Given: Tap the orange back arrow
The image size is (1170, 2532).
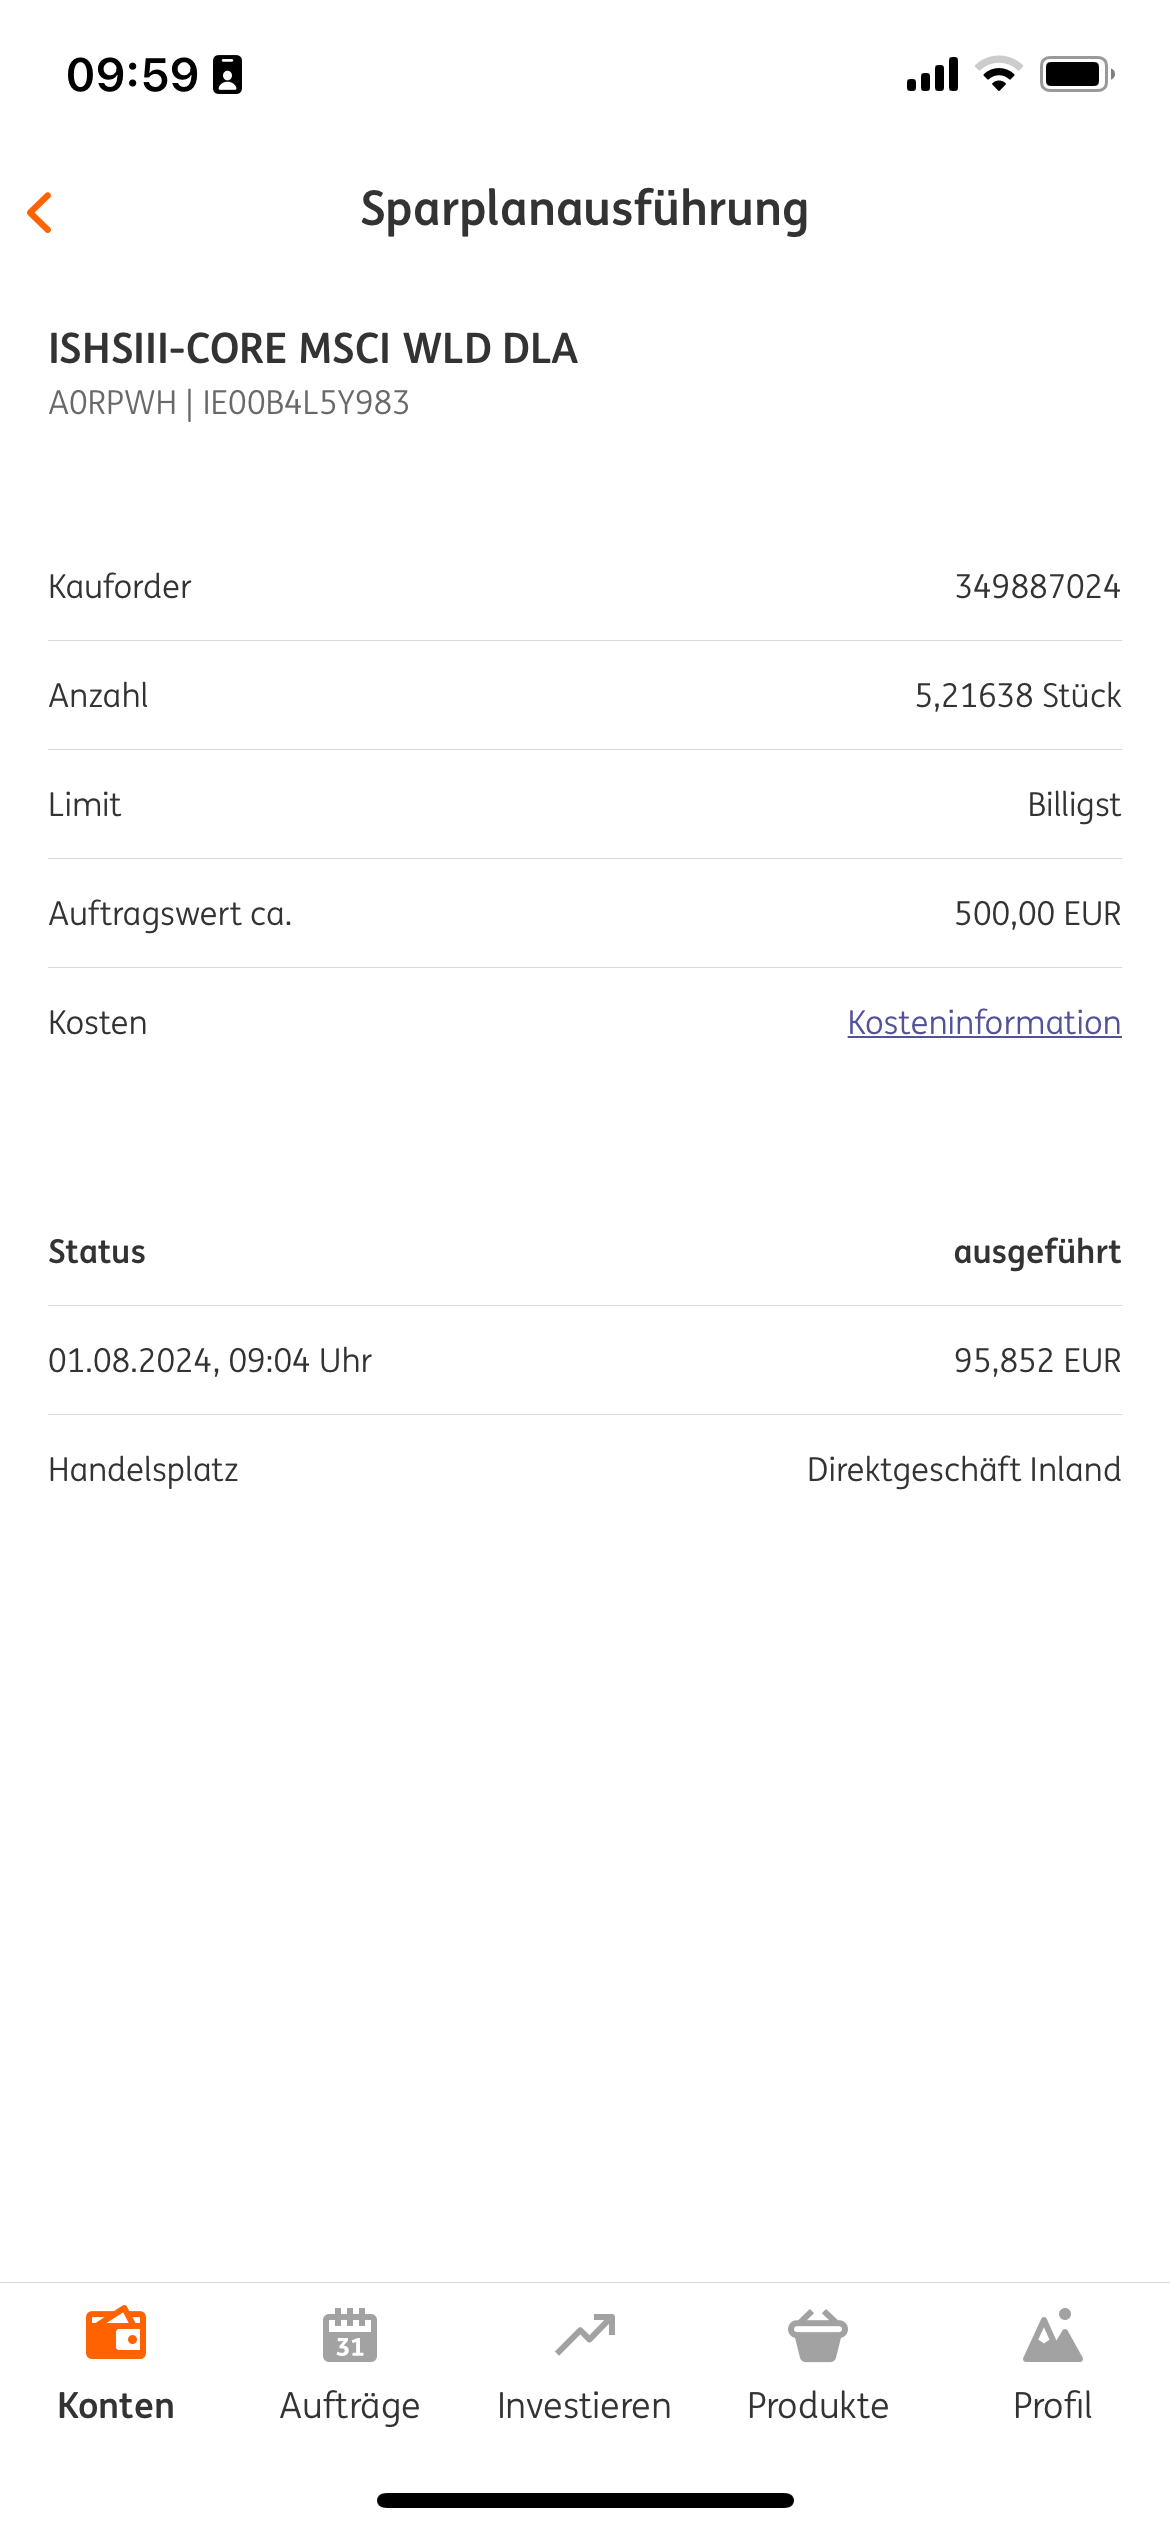Looking at the screenshot, I should (40, 212).
